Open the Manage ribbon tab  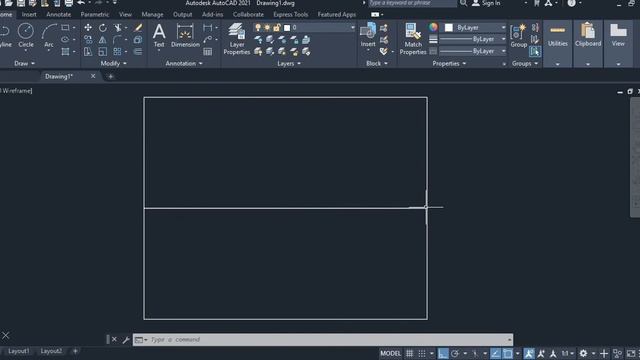[x=152, y=14]
